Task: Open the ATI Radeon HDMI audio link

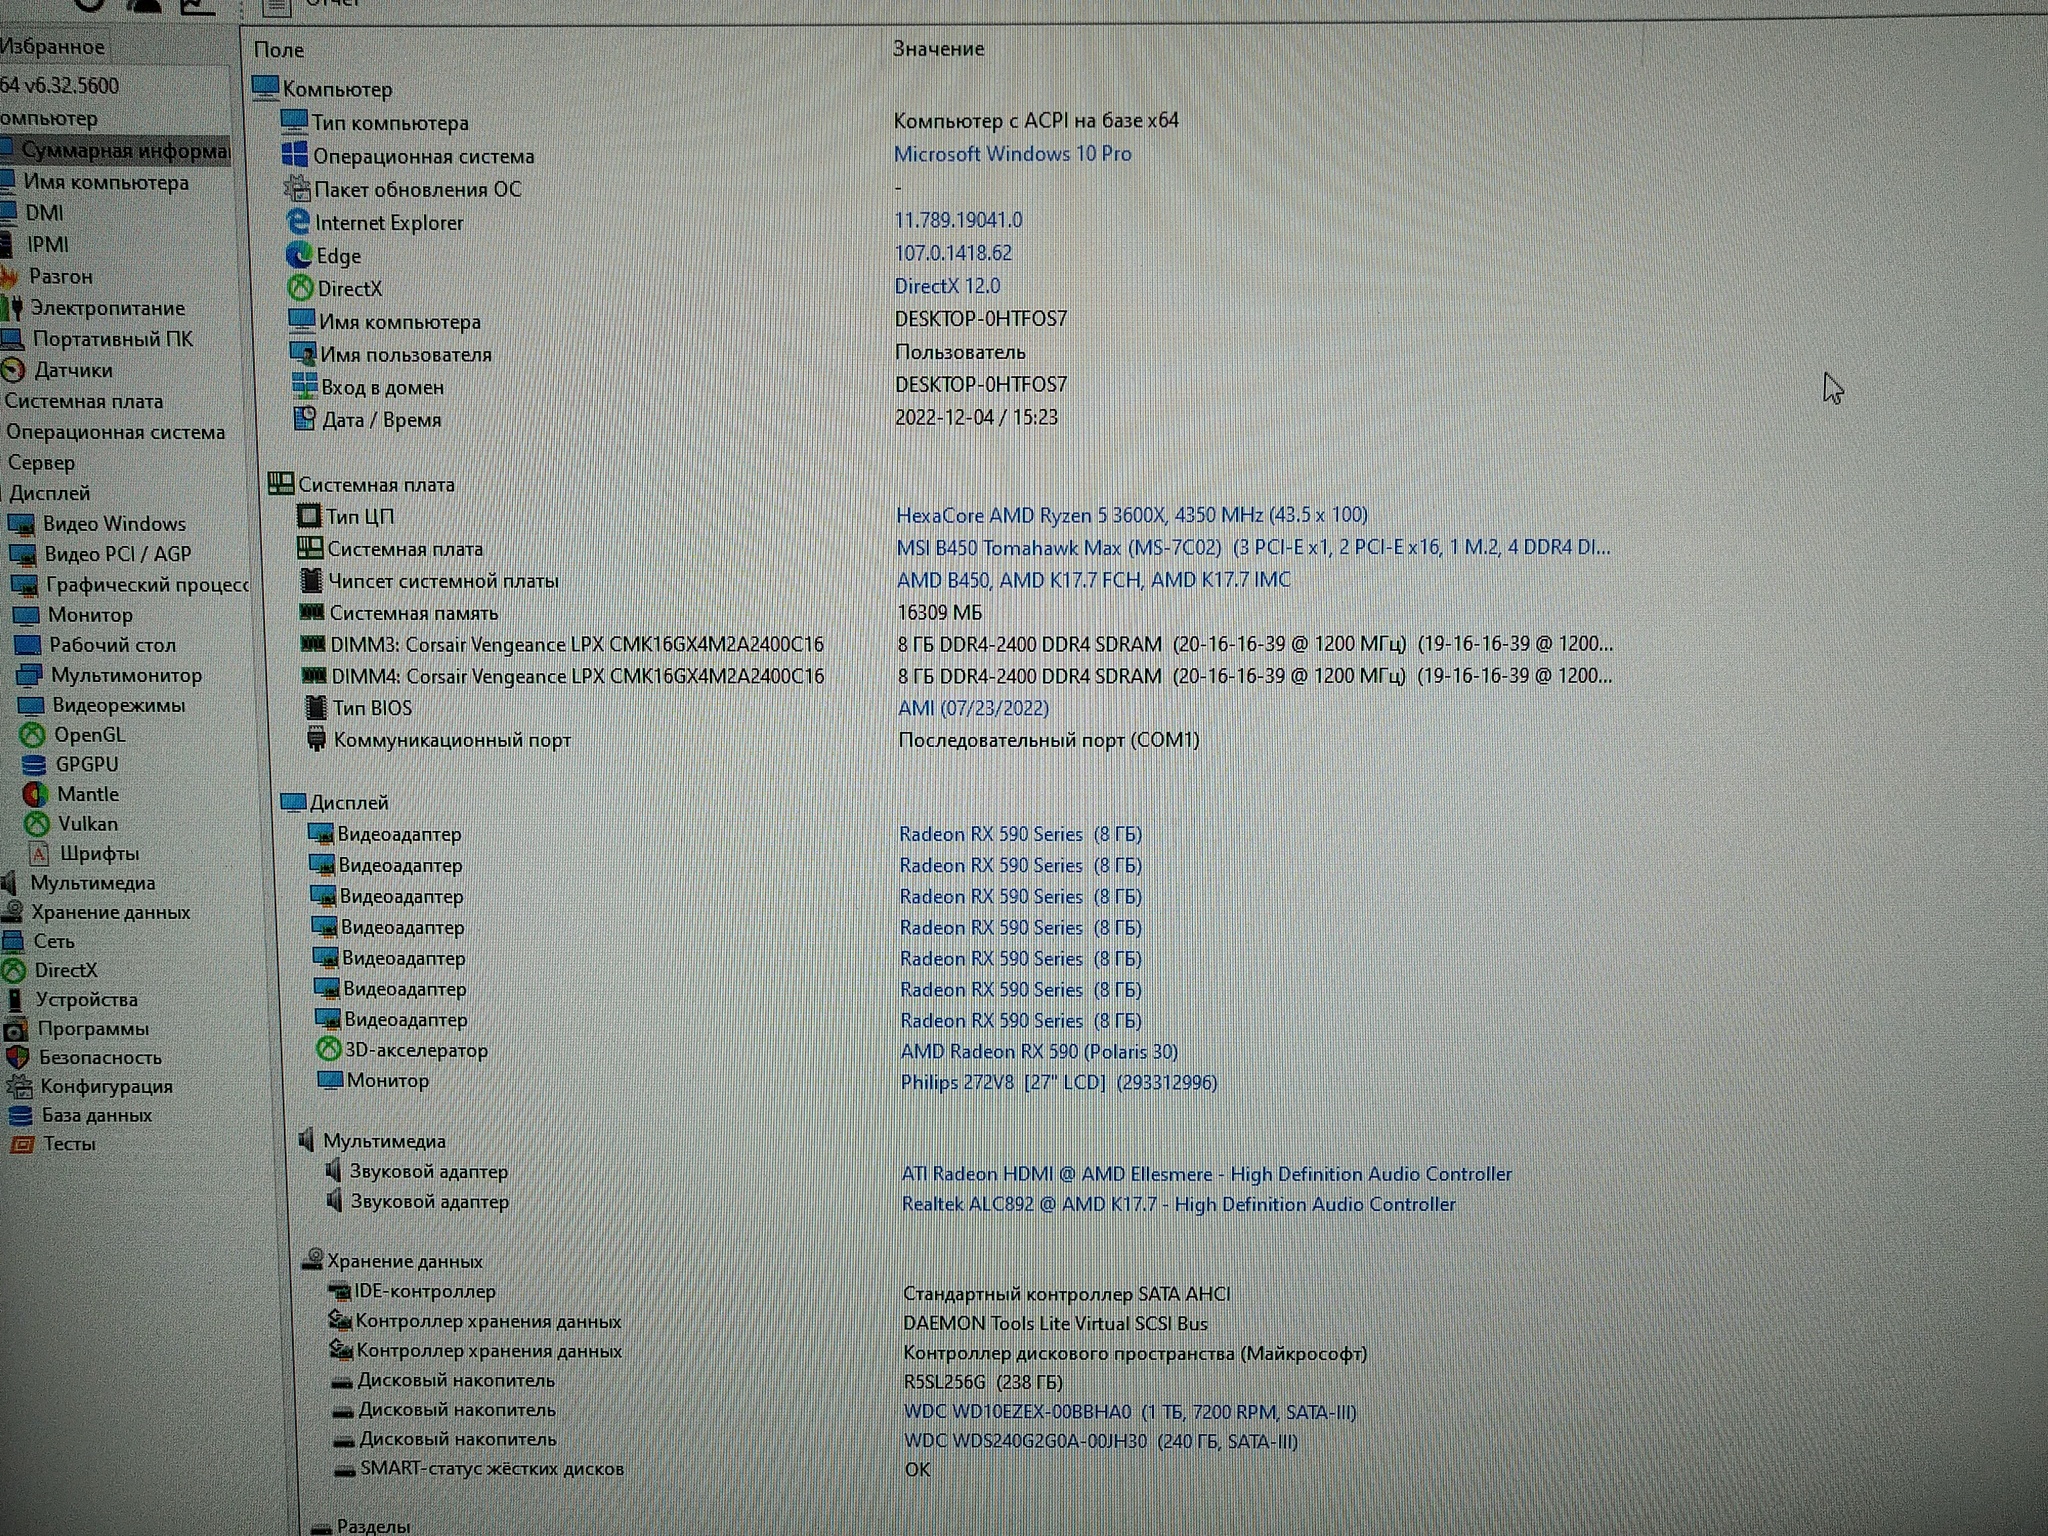Action: click(1207, 1174)
